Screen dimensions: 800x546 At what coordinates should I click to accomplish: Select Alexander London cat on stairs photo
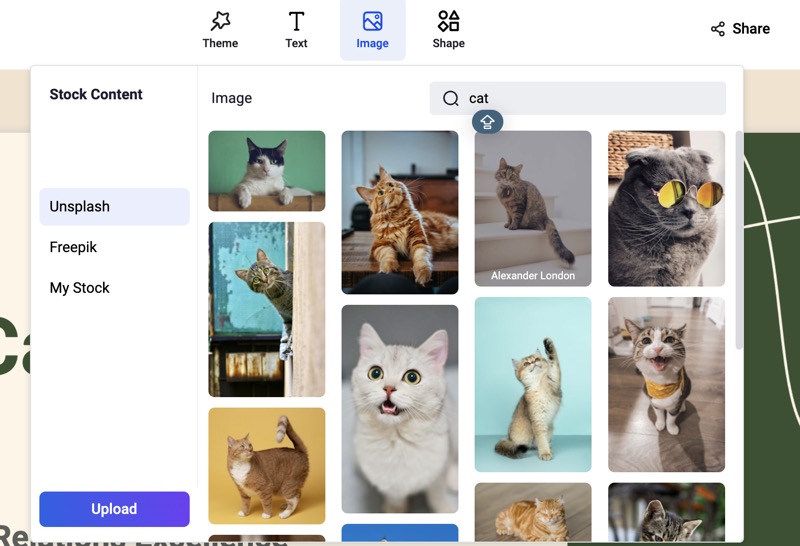click(x=533, y=208)
